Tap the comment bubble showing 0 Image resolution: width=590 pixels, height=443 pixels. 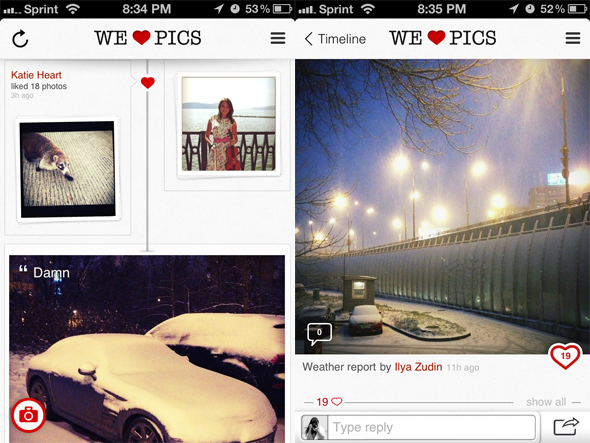[x=319, y=333]
